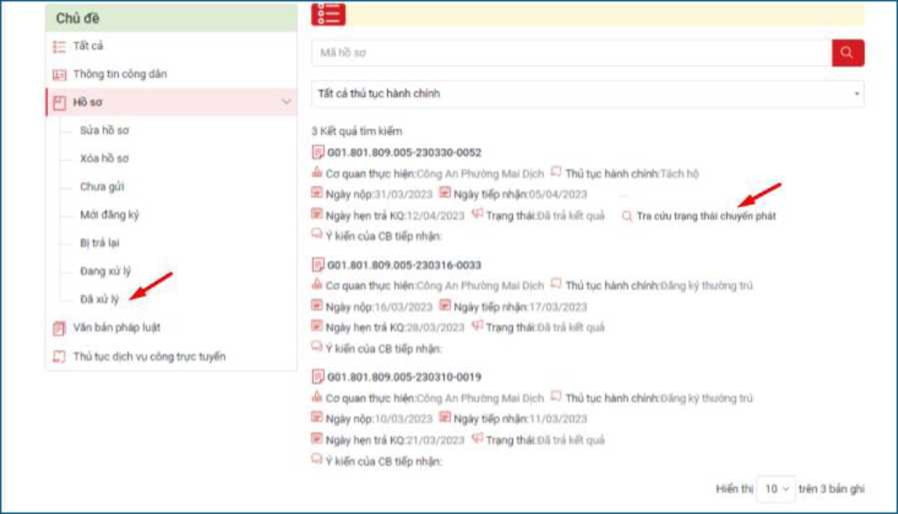Screen dimensions: 898x514
Task: Select Đã xử lý in the sidebar
Action: [x=100, y=299]
